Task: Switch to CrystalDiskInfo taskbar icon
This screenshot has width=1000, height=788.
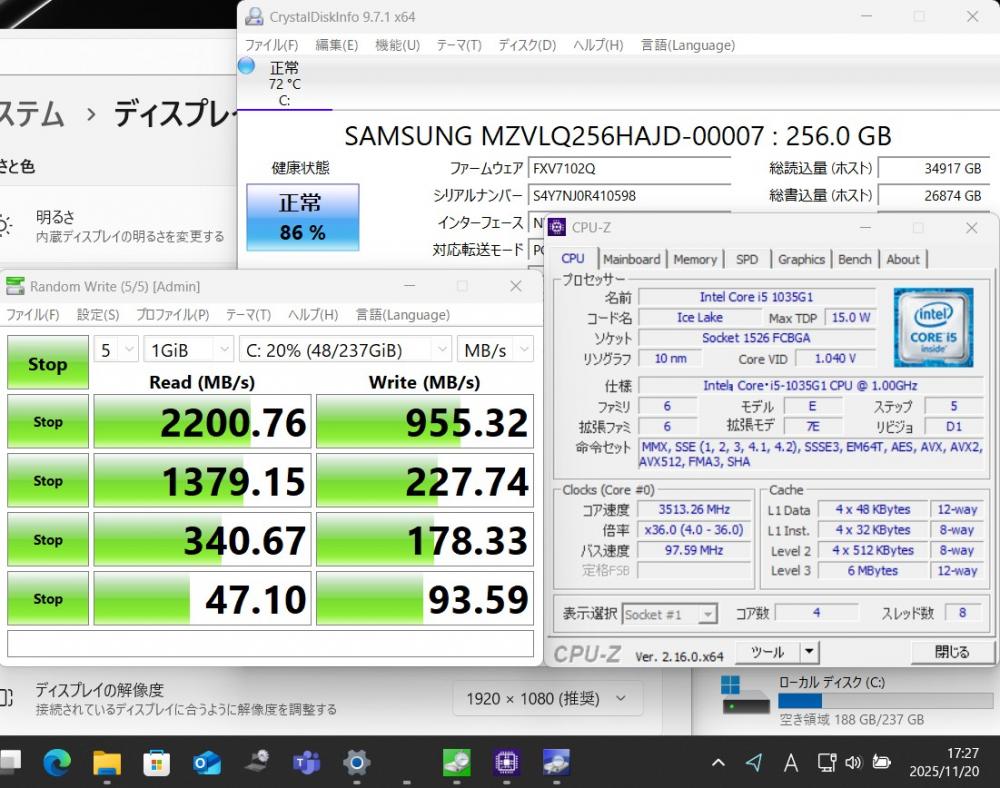Action: tap(556, 762)
